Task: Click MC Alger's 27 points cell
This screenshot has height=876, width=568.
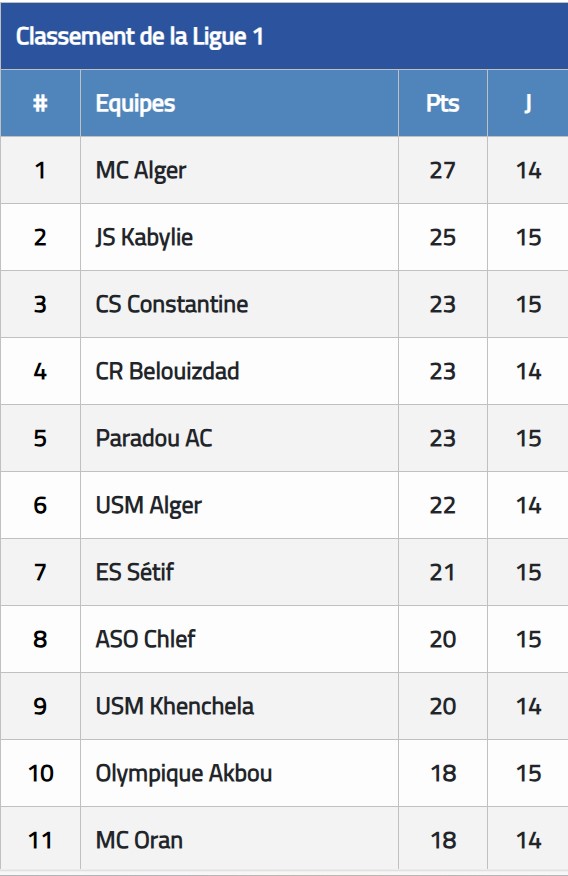Action: [x=443, y=170]
